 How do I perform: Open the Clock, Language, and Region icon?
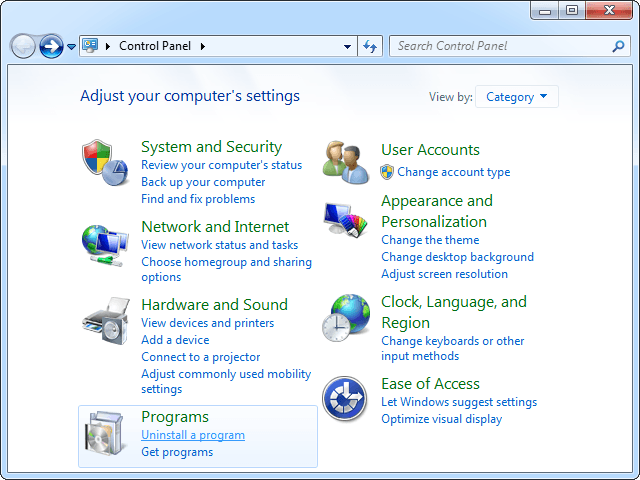click(x=346, y=318)
